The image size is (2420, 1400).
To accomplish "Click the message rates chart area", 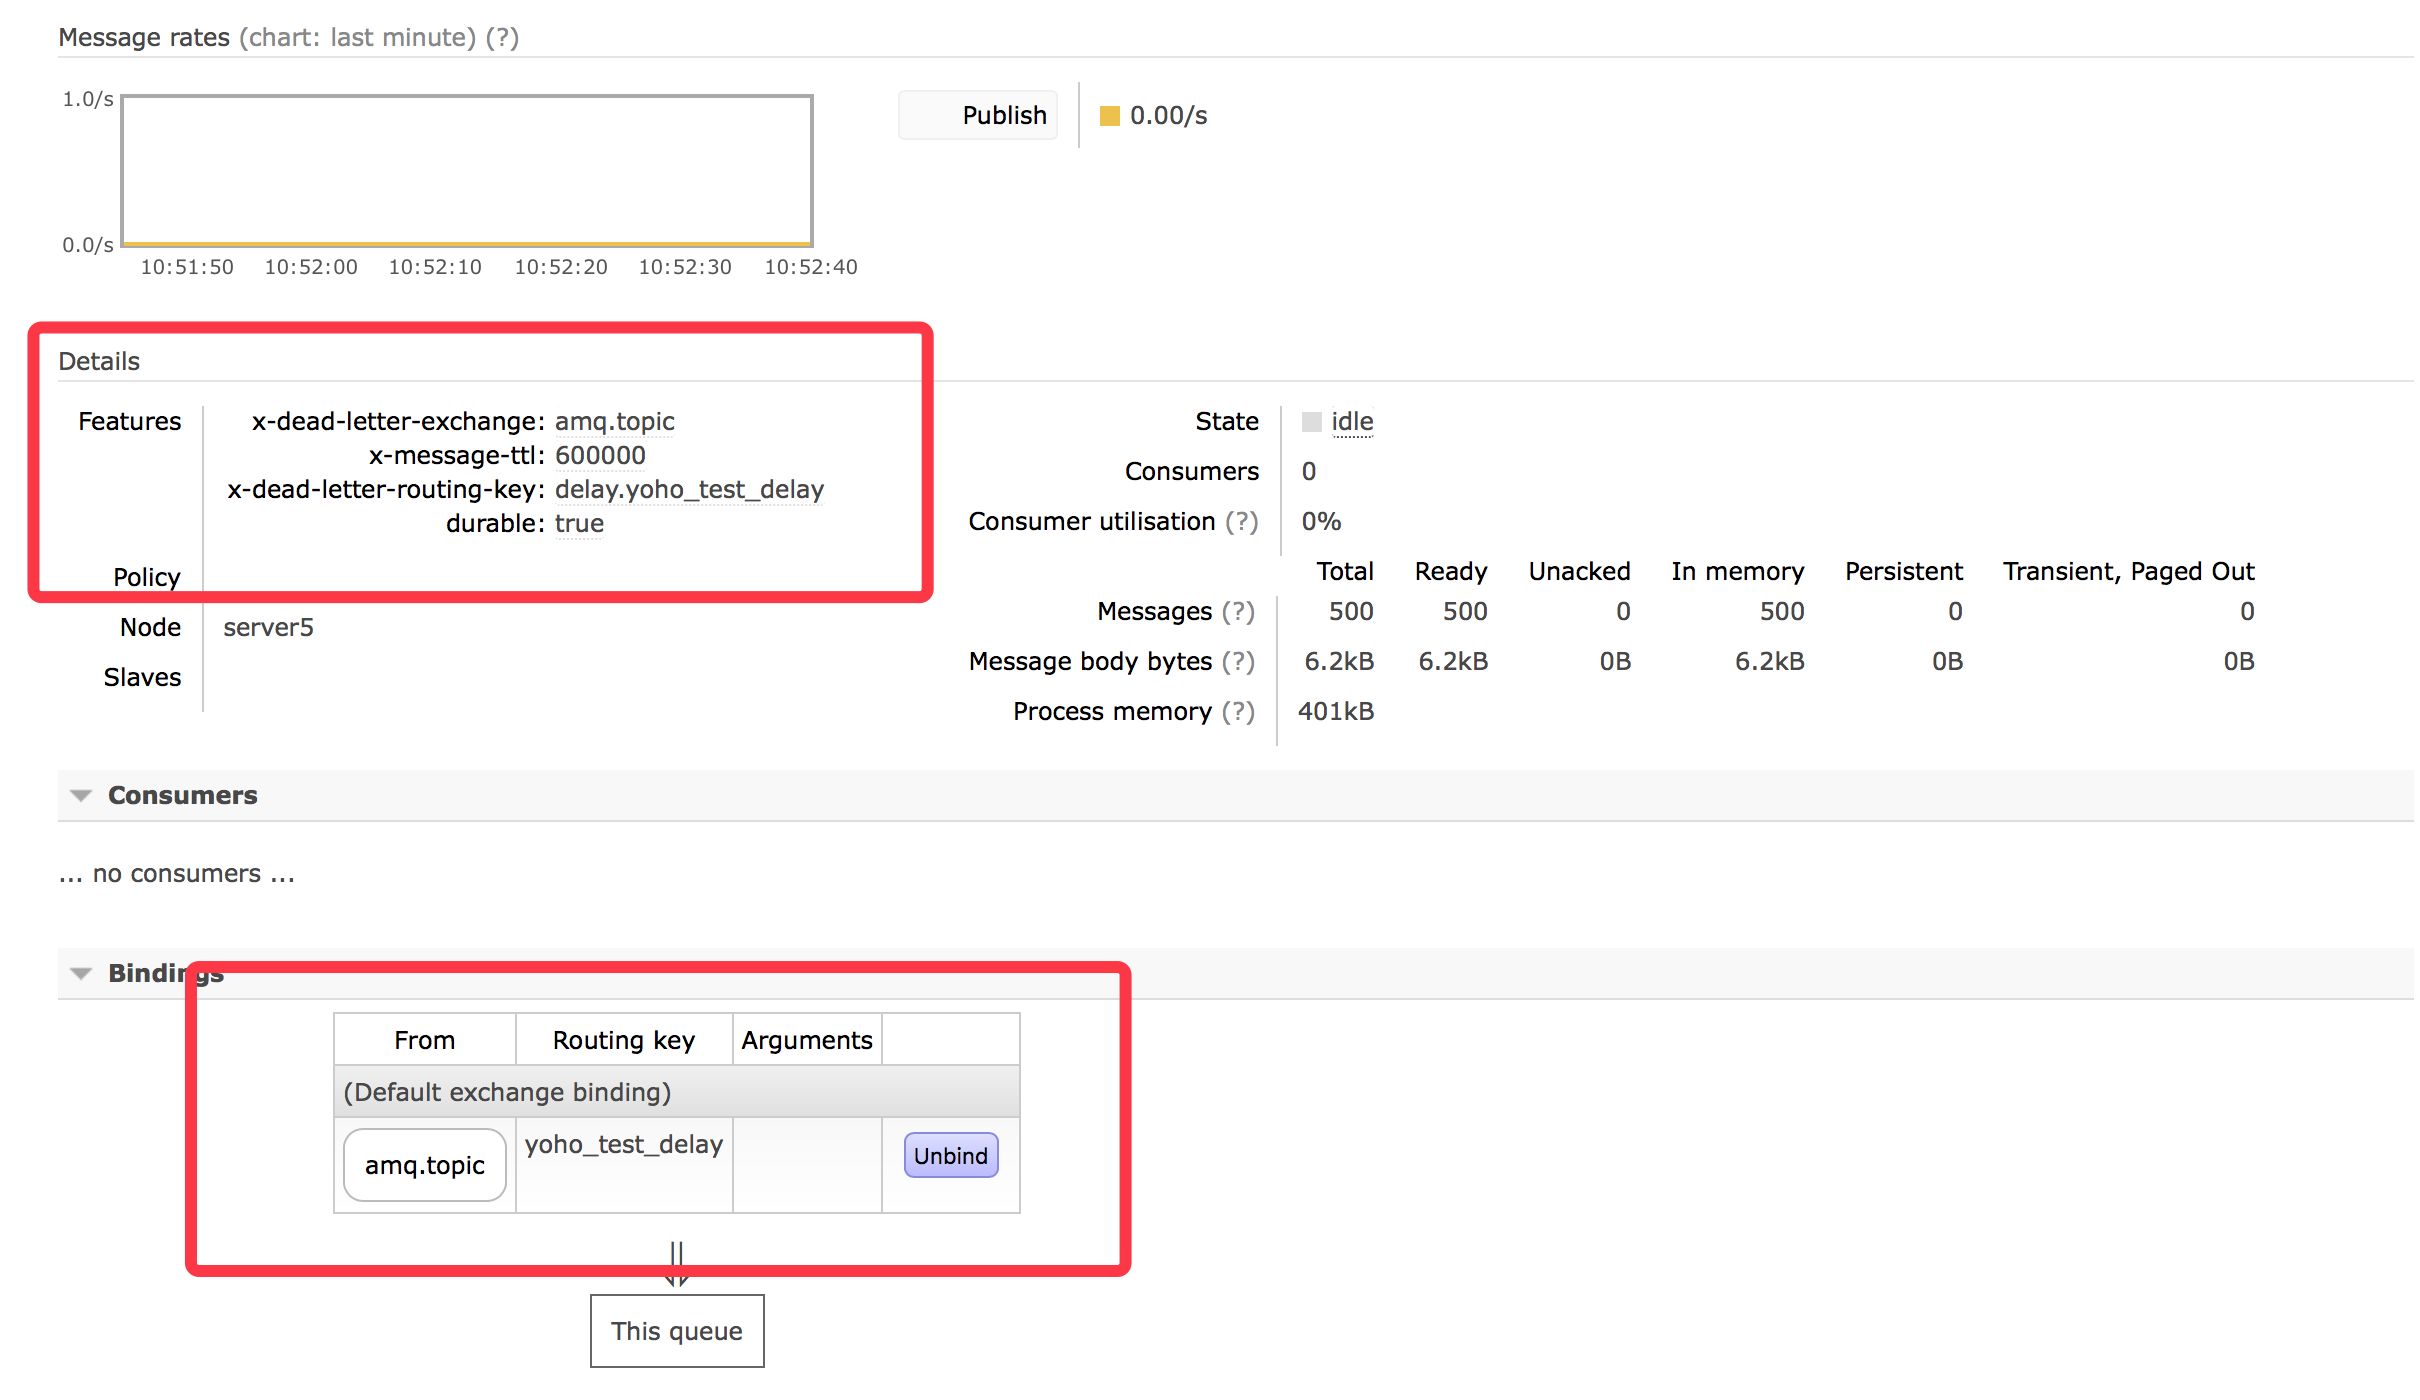I will [x=466, y=170].
